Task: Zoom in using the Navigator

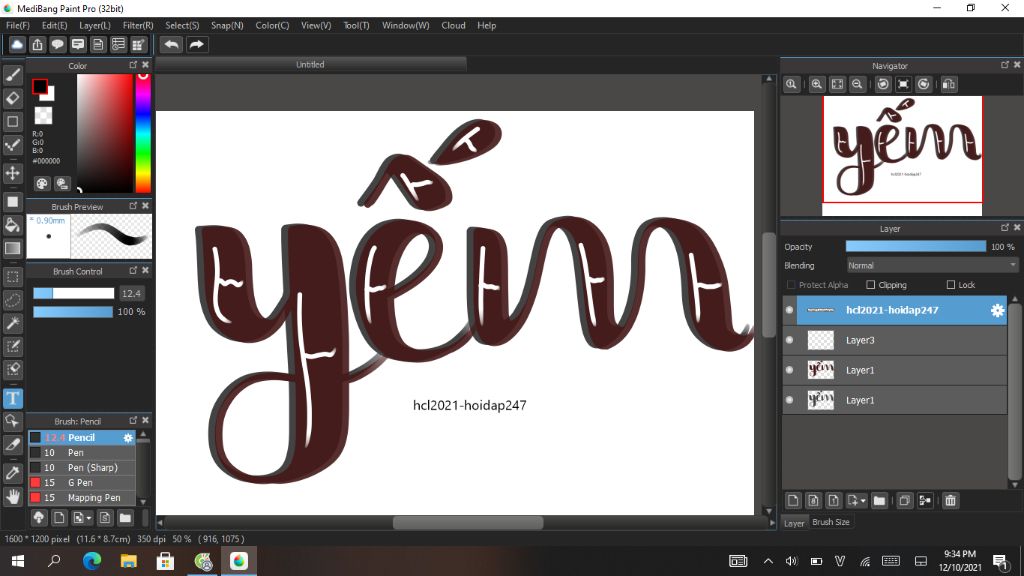Action: [x=816, y=84]
